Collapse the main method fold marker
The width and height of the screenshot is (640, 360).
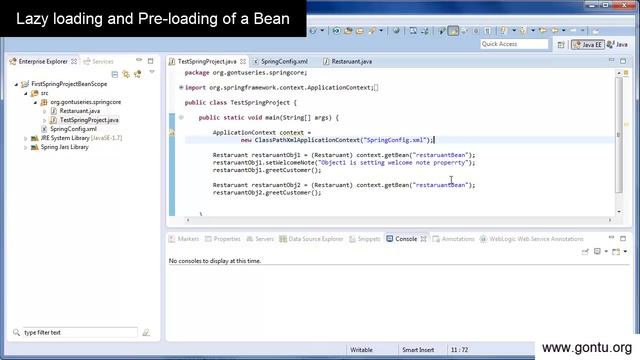tap(181, 118)
